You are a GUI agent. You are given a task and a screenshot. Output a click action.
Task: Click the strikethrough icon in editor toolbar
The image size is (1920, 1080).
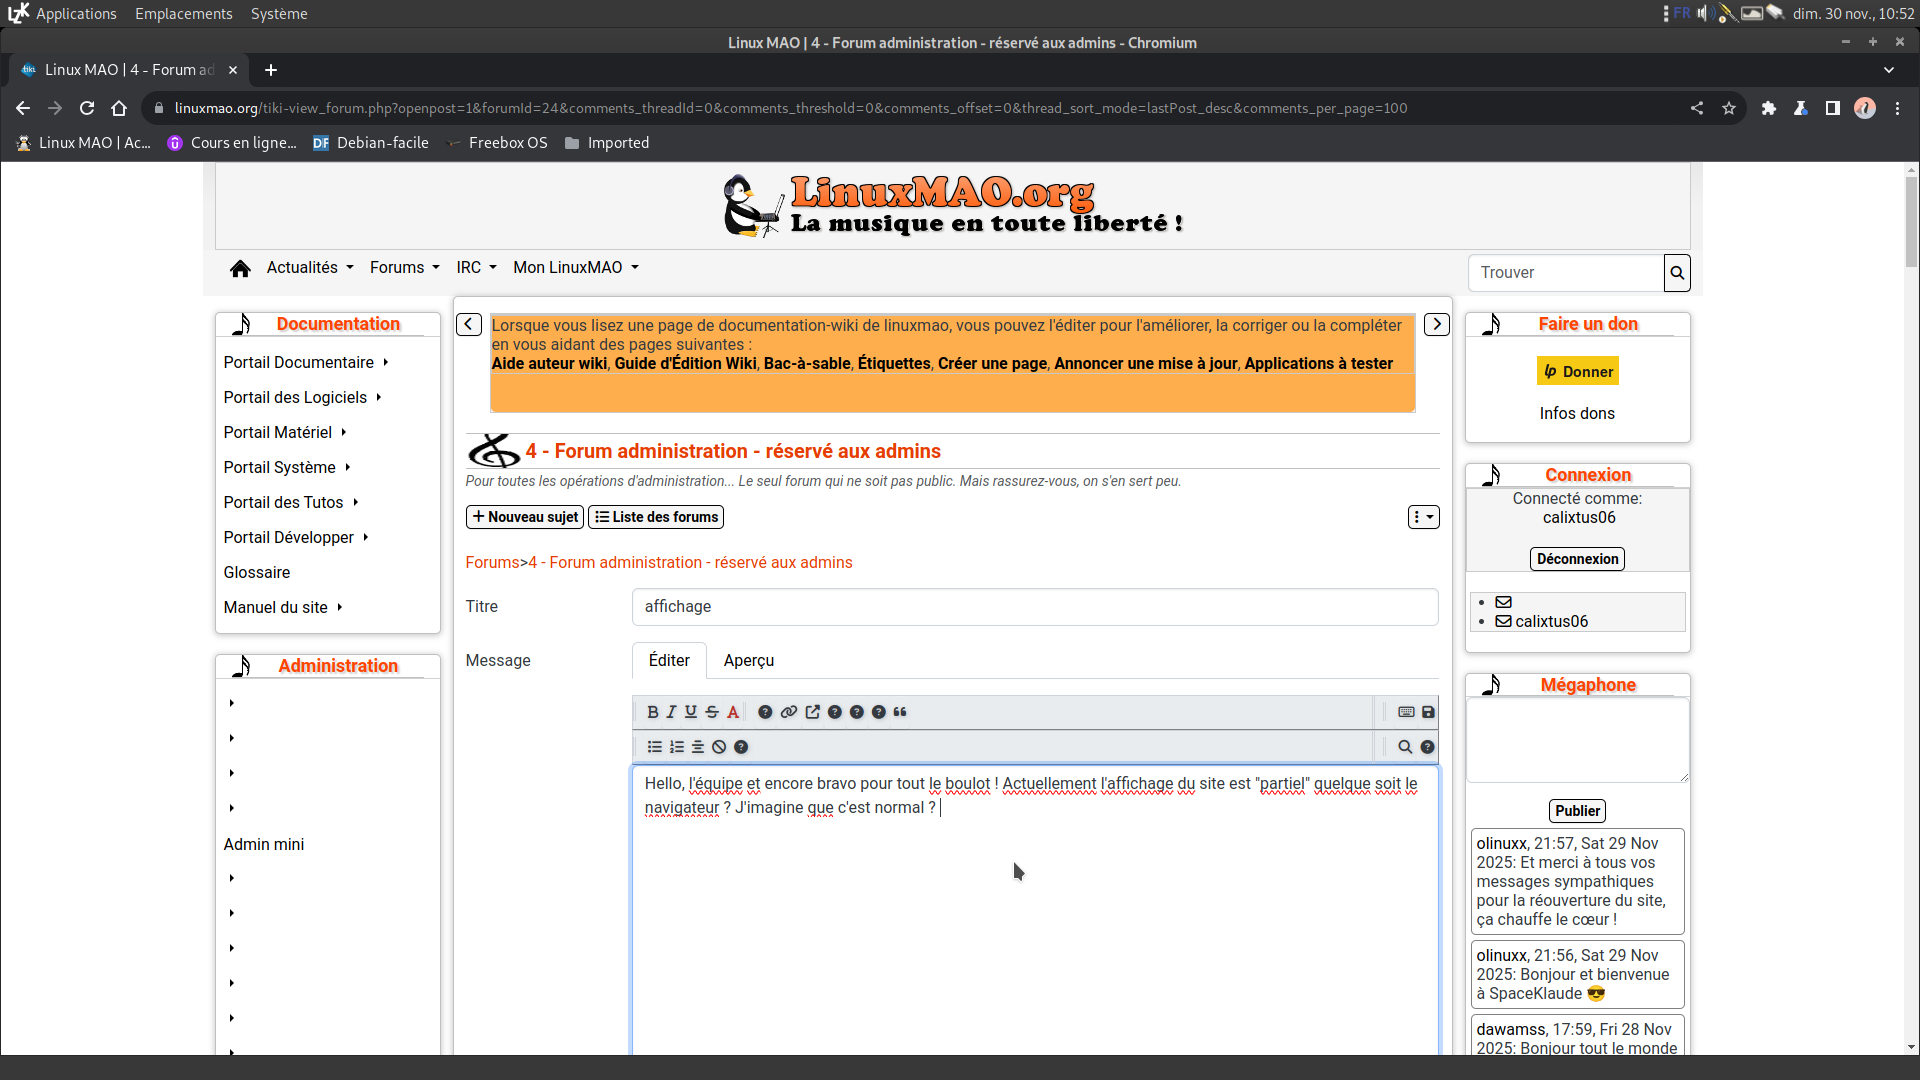click(x=712, y=712)
